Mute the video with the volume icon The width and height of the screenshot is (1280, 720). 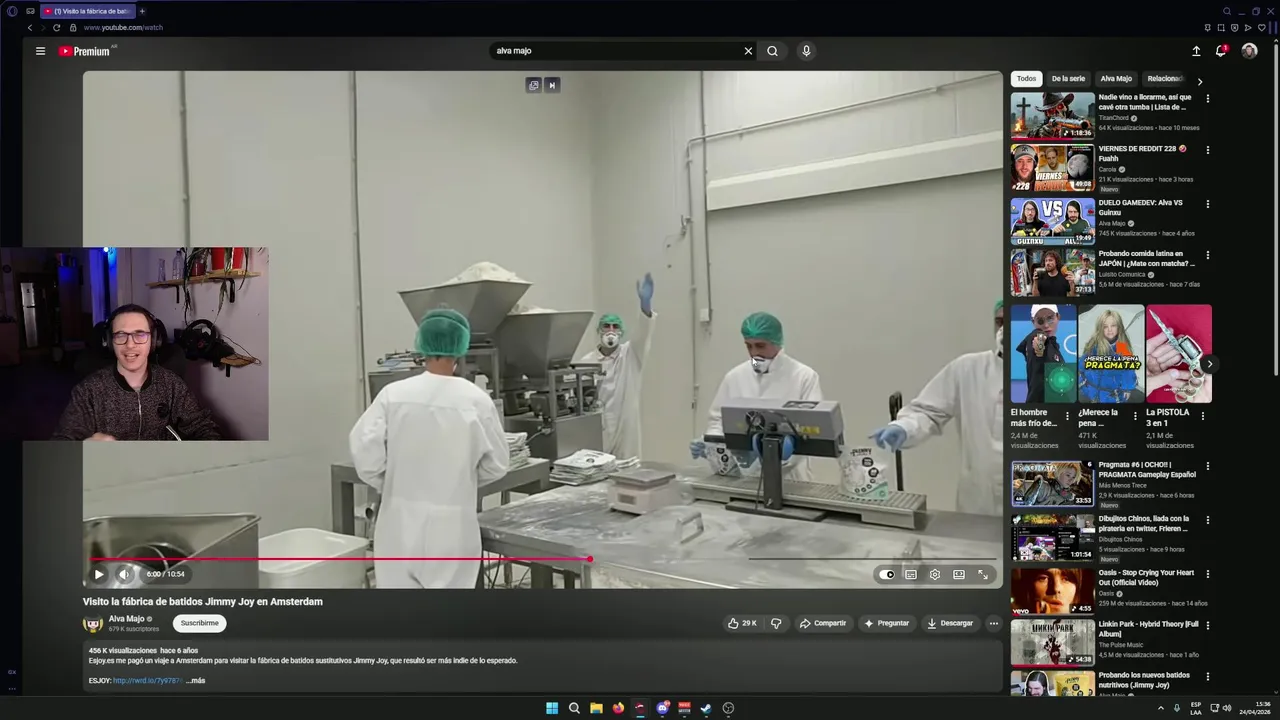coord(124,574)
